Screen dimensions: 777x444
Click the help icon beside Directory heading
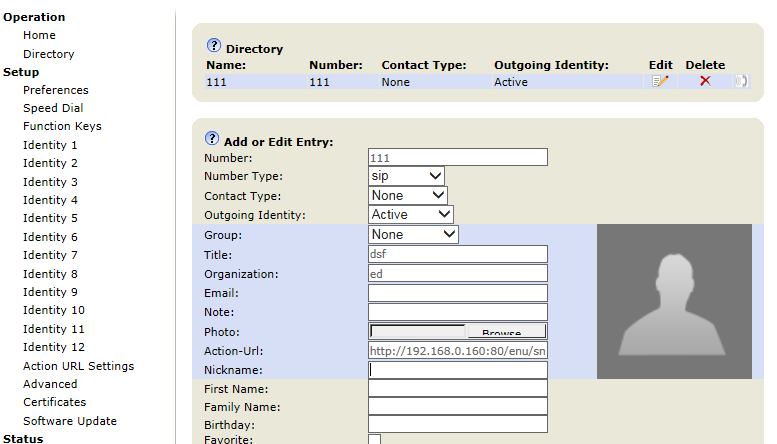pyautogui.click(x=213, y=46)
